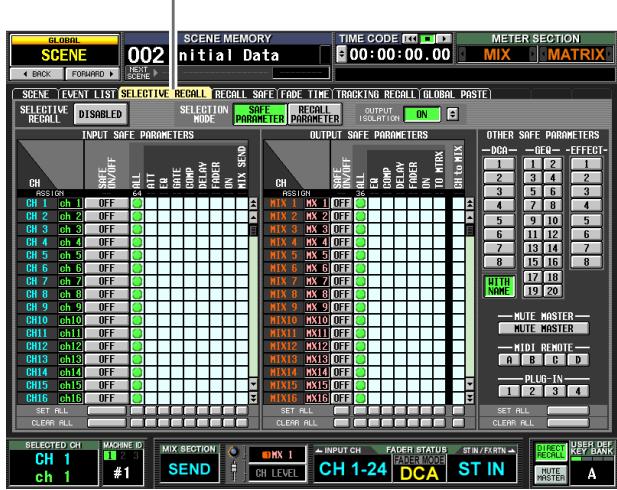The height and width of the screenshot is (490, 617).
Task: Toggle SELECTIVE RECALL DISABLED button
Action: click(100, 114)
